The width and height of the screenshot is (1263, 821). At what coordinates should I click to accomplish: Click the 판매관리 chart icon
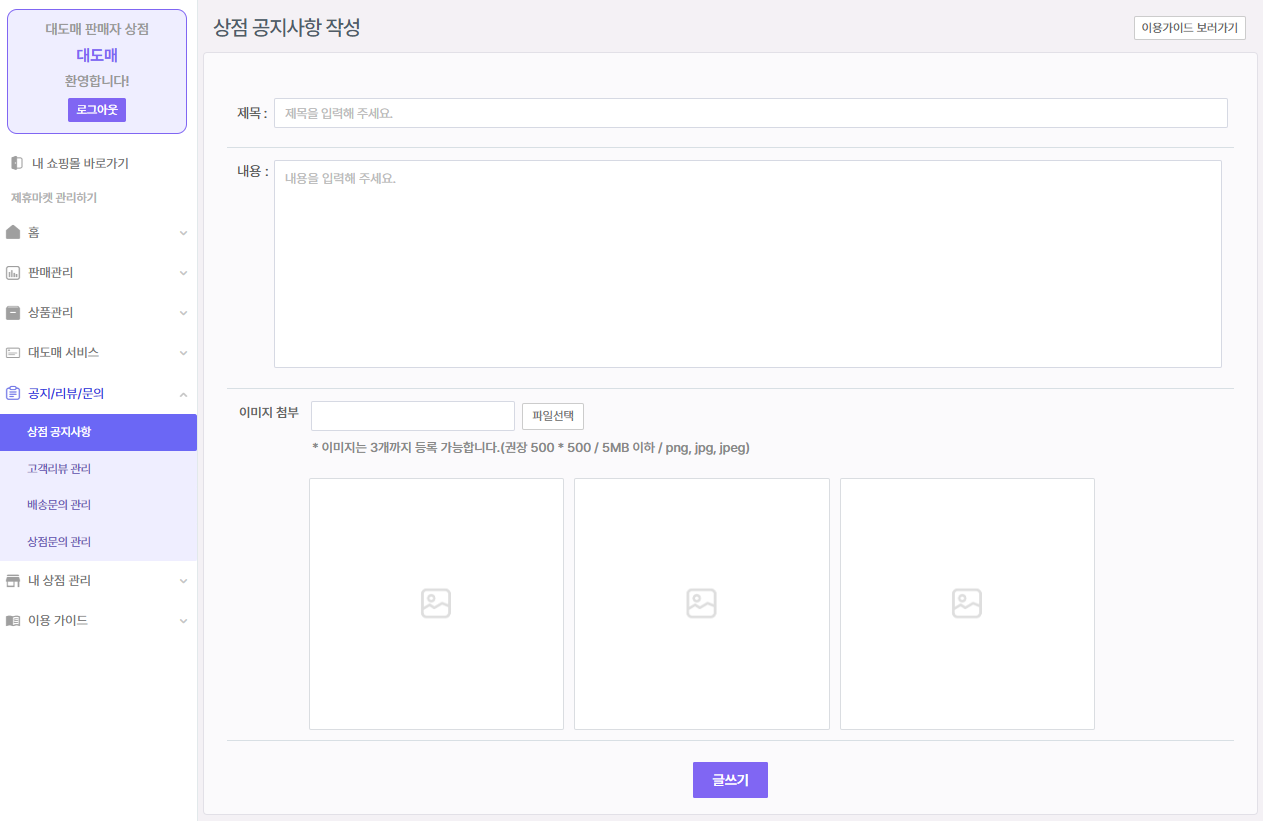pos(13,273)
